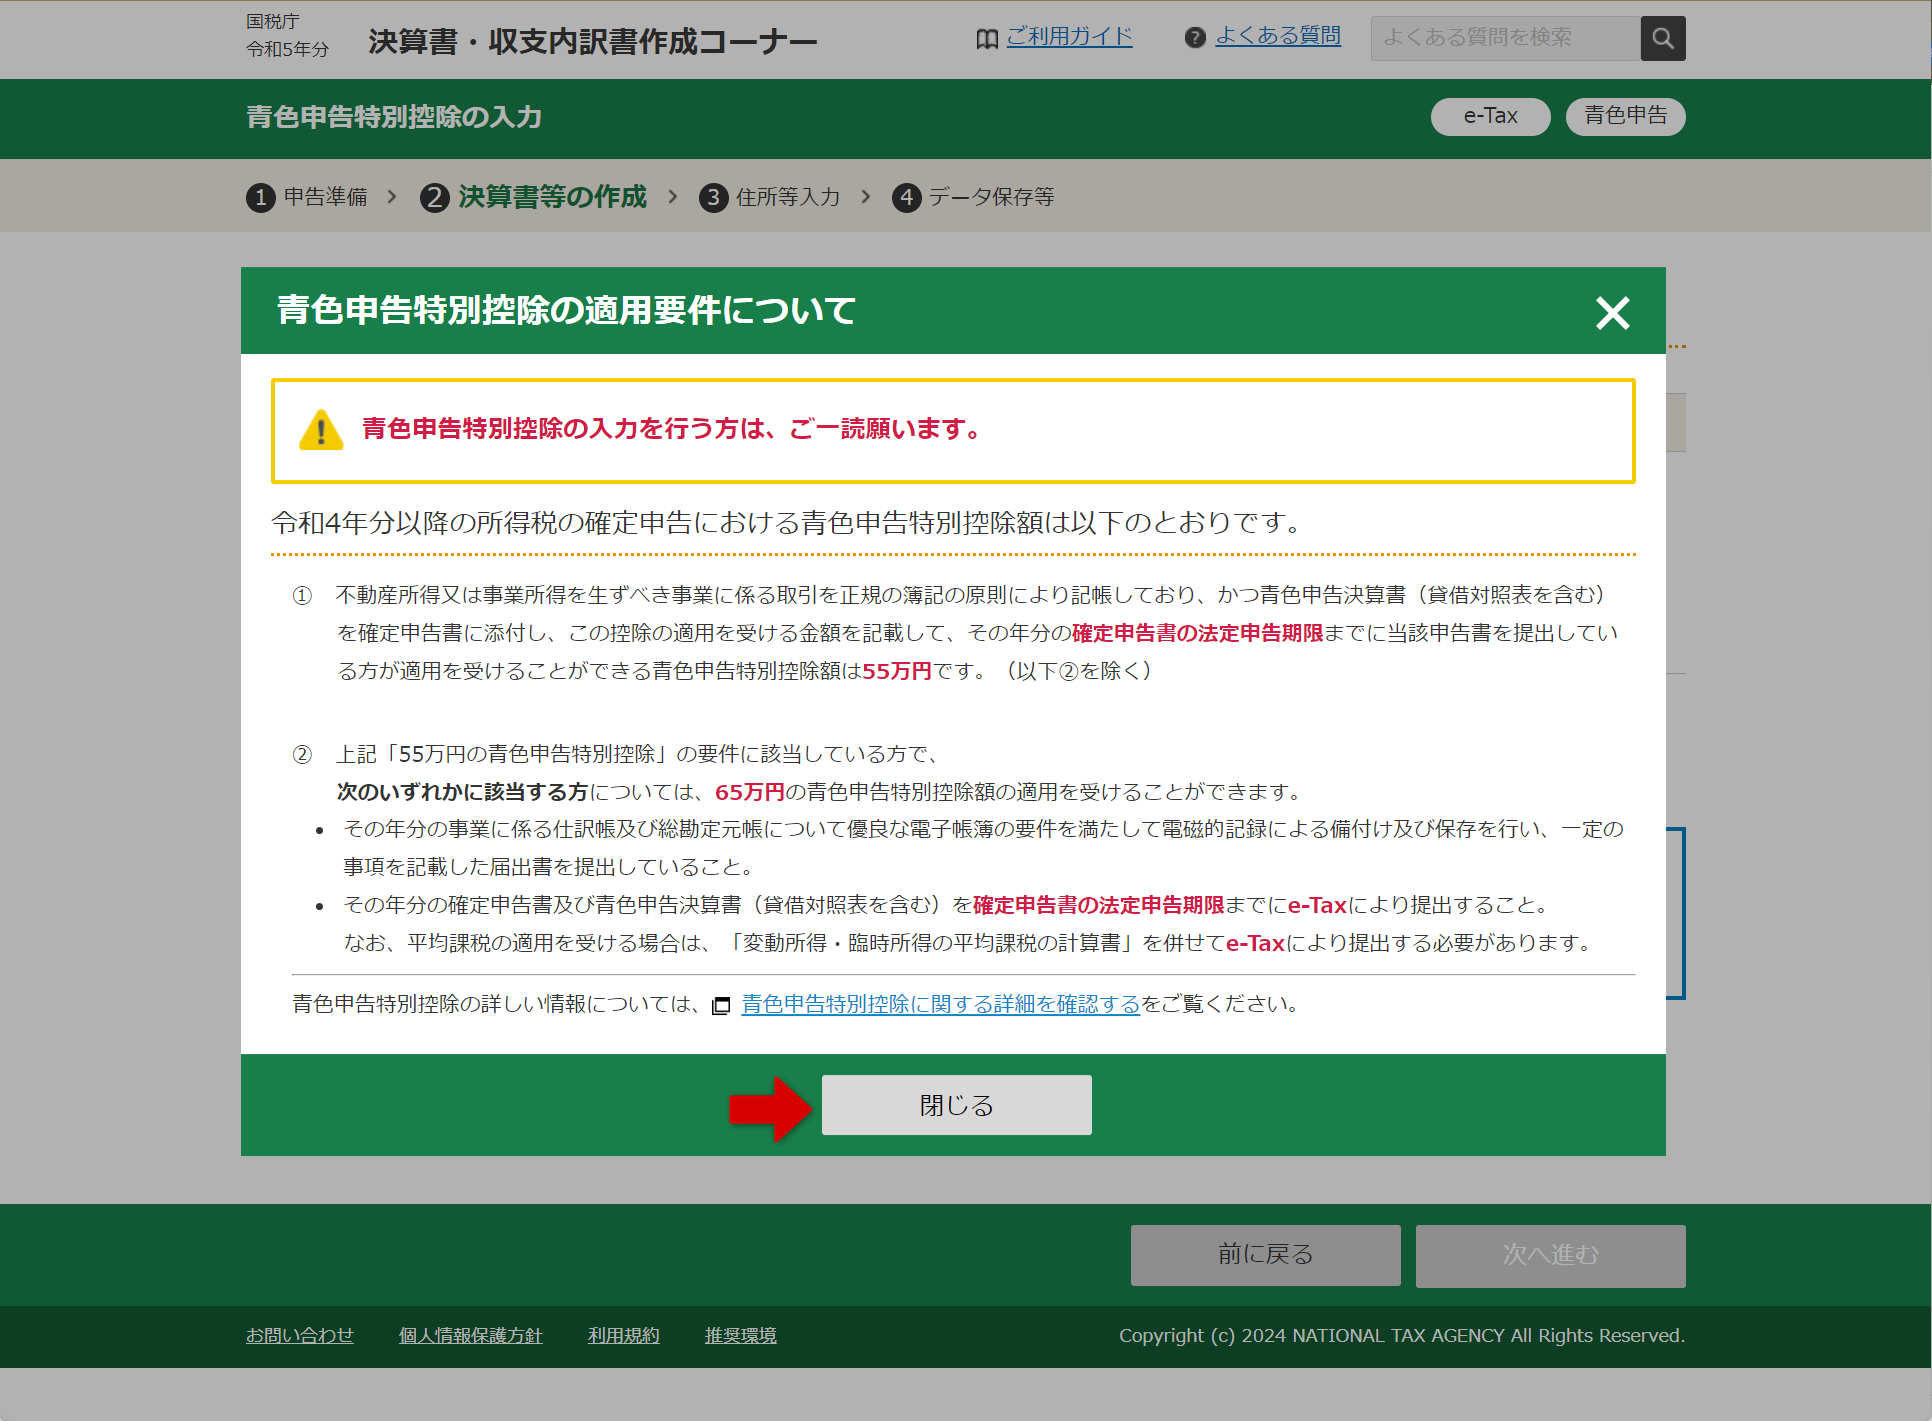The width and height of the screenshot is (1932, 1421).
Task: Click the 推奨環境 footer link
Action: pos(739,1335)
